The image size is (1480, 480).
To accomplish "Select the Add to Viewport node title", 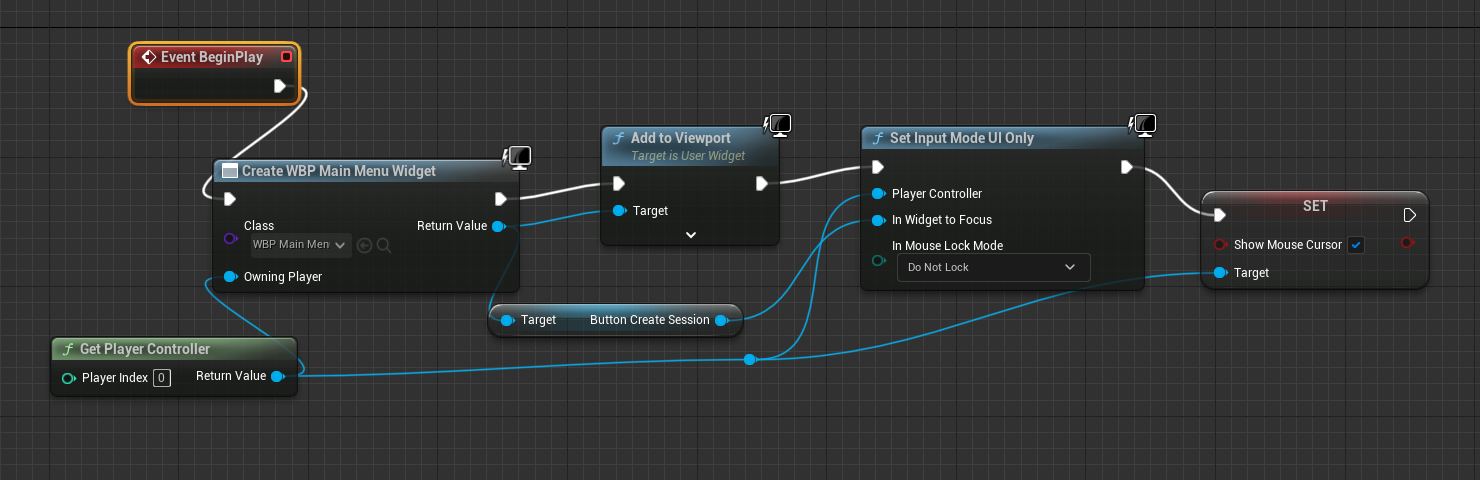I will pyautogui.click(x=681, y=138).
